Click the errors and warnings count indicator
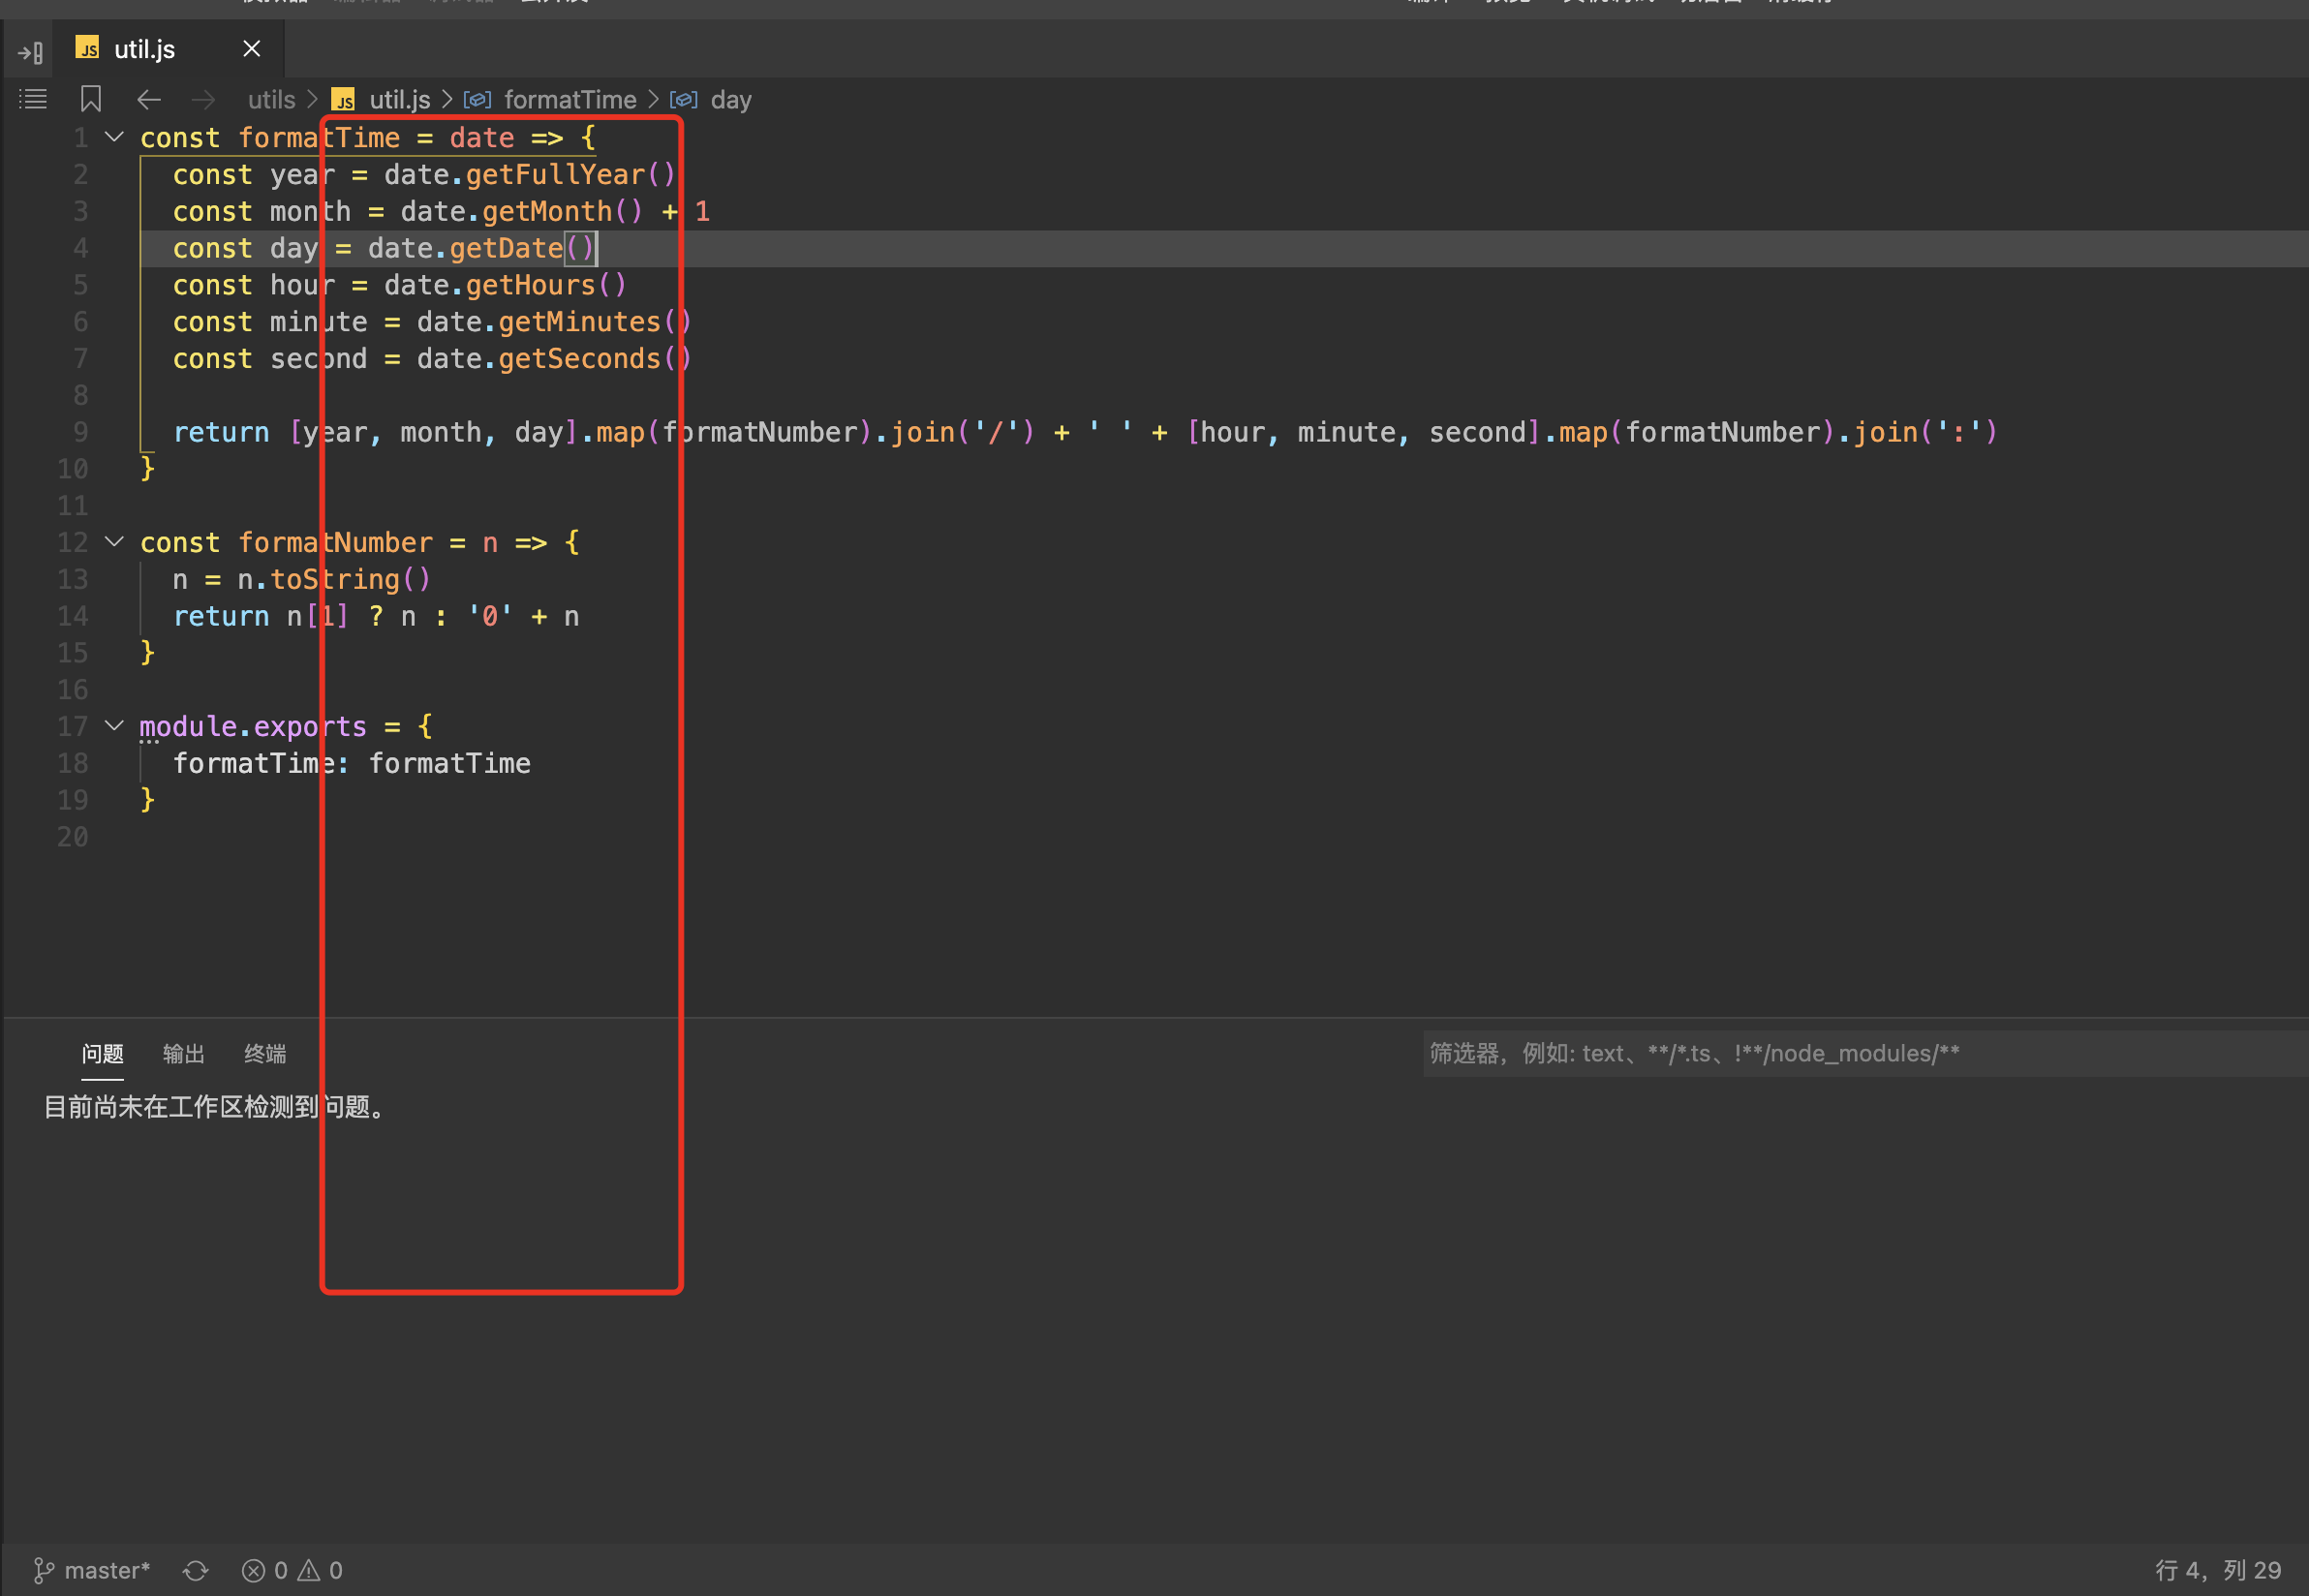This screenshot has height=1596, width=2309. (x=292, y=1570)
